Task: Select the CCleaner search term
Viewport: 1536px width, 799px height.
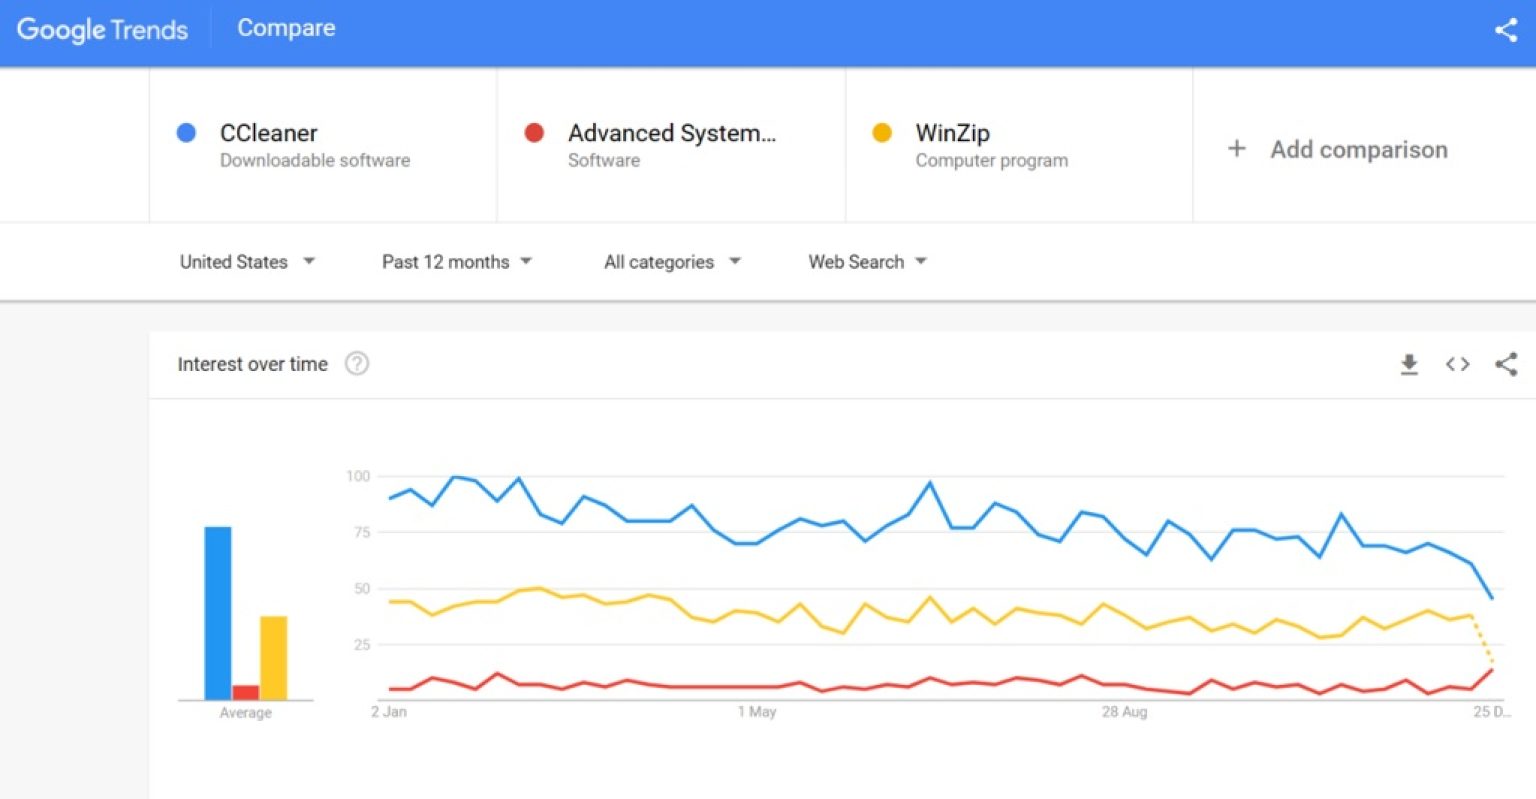Action: (268, 132)
